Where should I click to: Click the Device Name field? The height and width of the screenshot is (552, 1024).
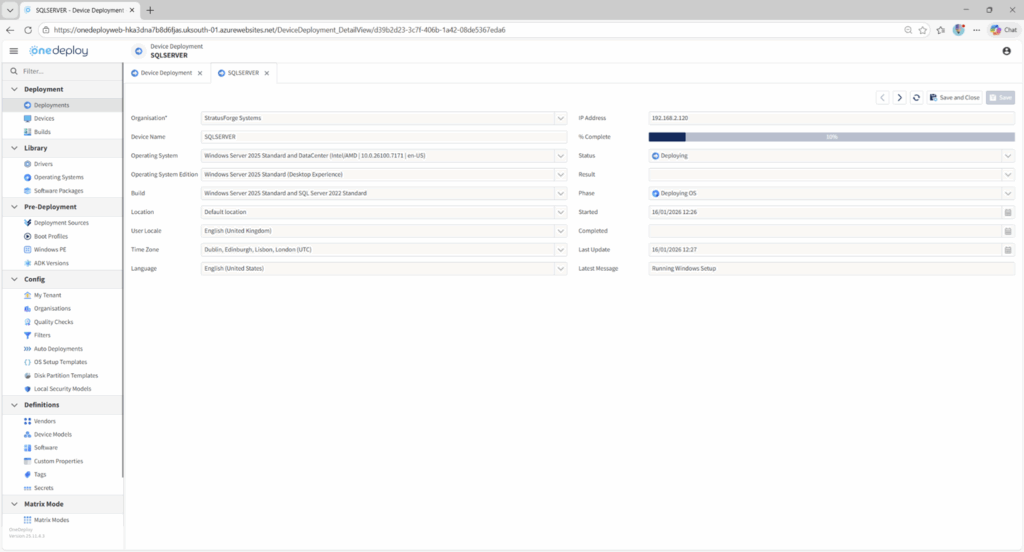(x=383, y=137)
